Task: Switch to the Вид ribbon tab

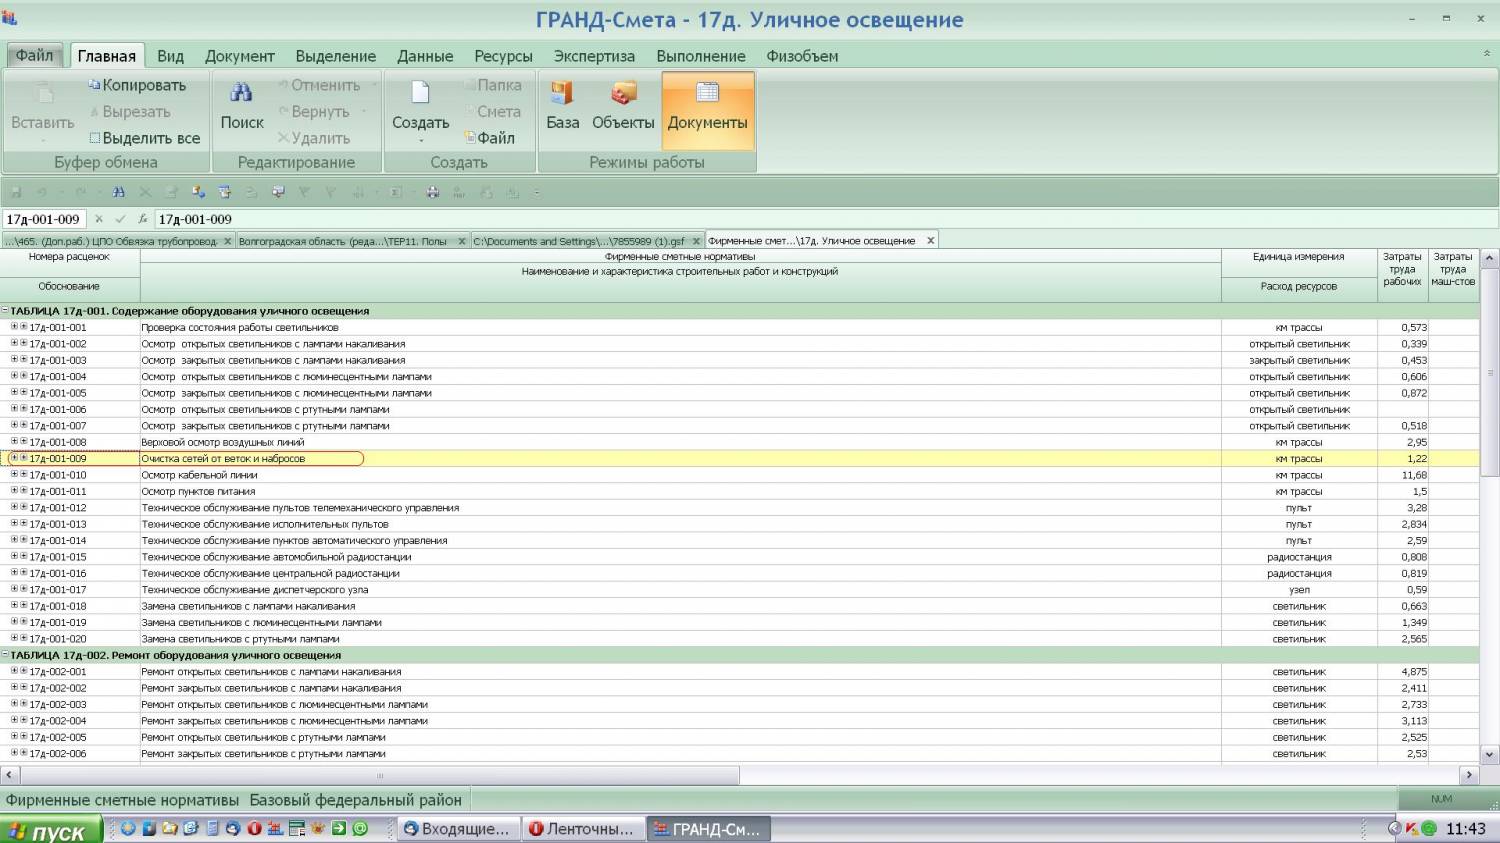Action: [x=170, y=56]
